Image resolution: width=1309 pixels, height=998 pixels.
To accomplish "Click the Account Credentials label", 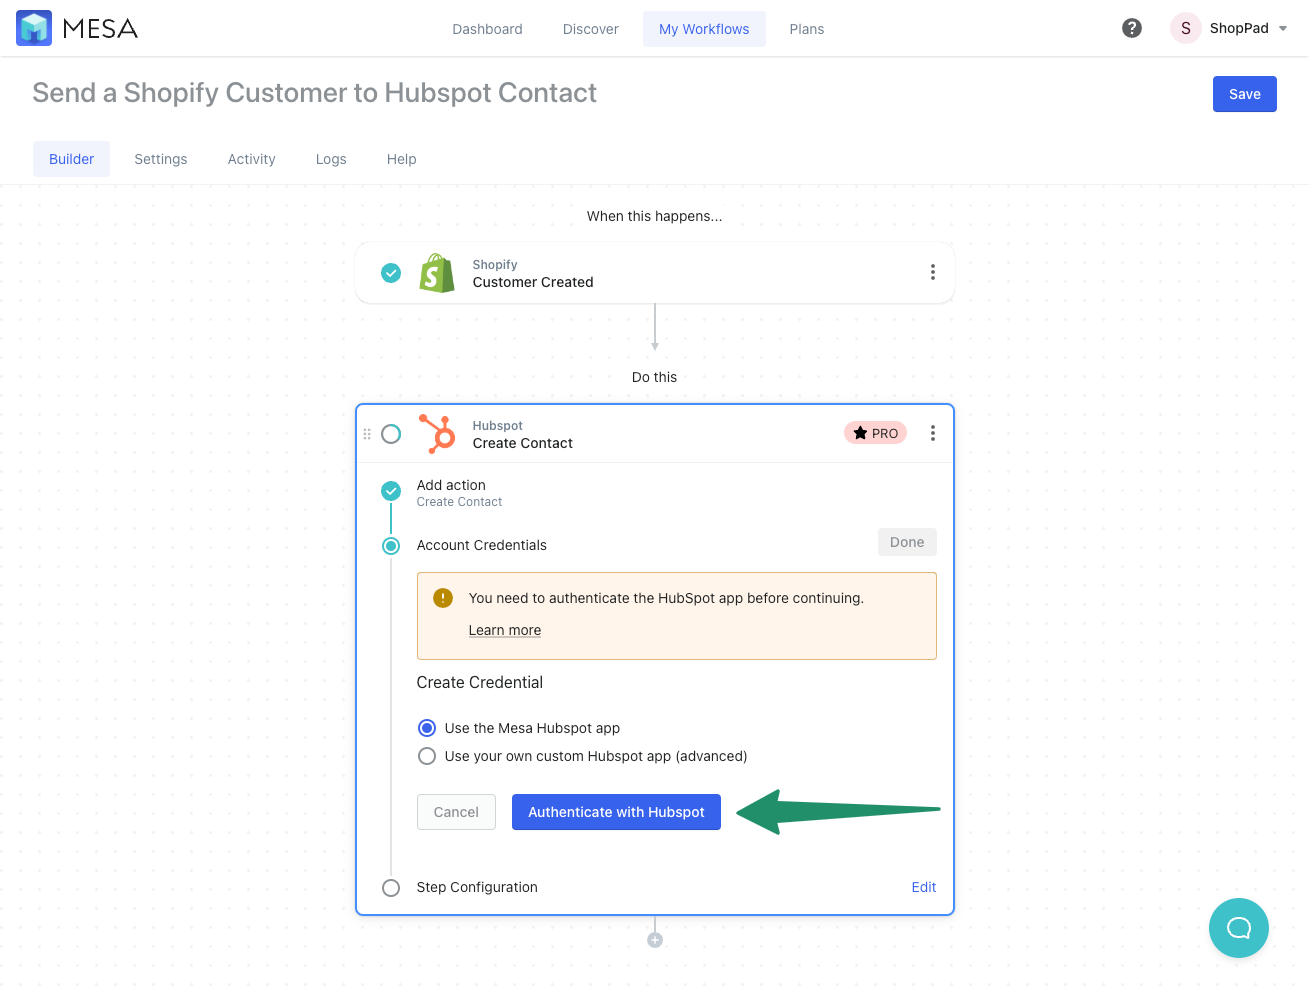I will [482, 545].
